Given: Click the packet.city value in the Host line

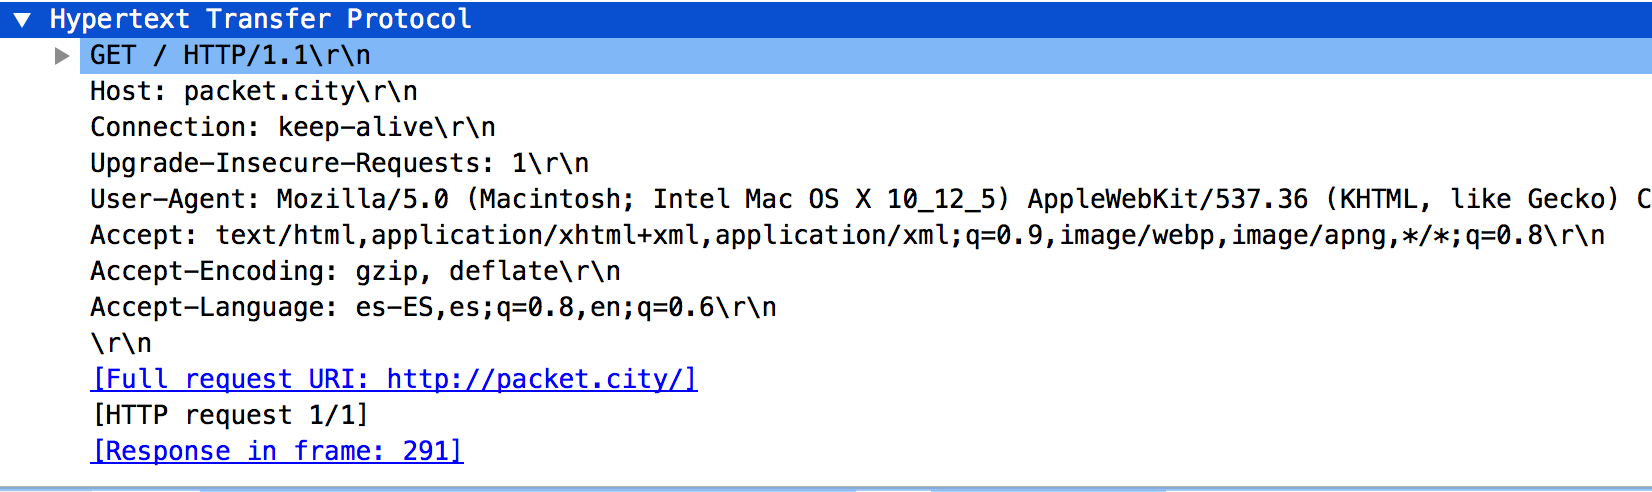Looking at the screenshot, I should tap(269, 92).
